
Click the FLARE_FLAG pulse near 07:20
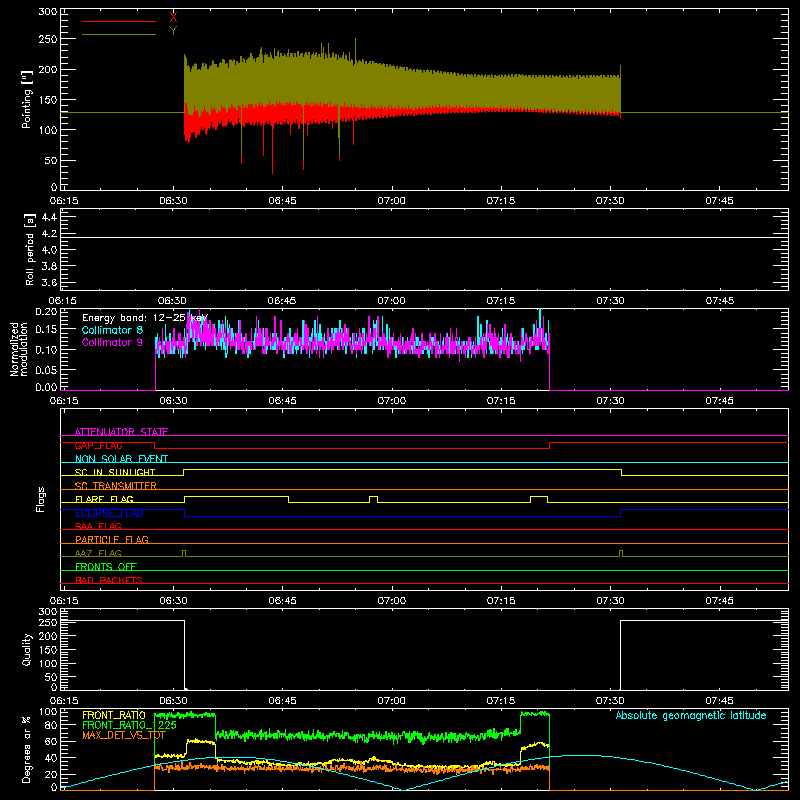(x=539, y=499)
